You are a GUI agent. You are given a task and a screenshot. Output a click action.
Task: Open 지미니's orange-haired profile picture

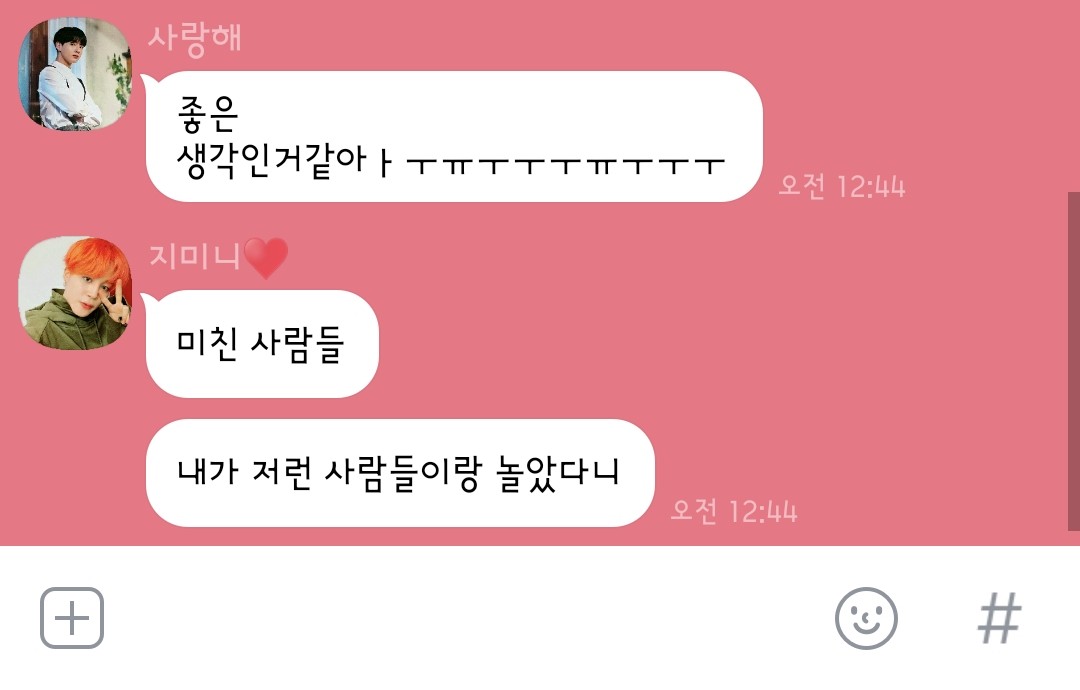click(74, 293)
